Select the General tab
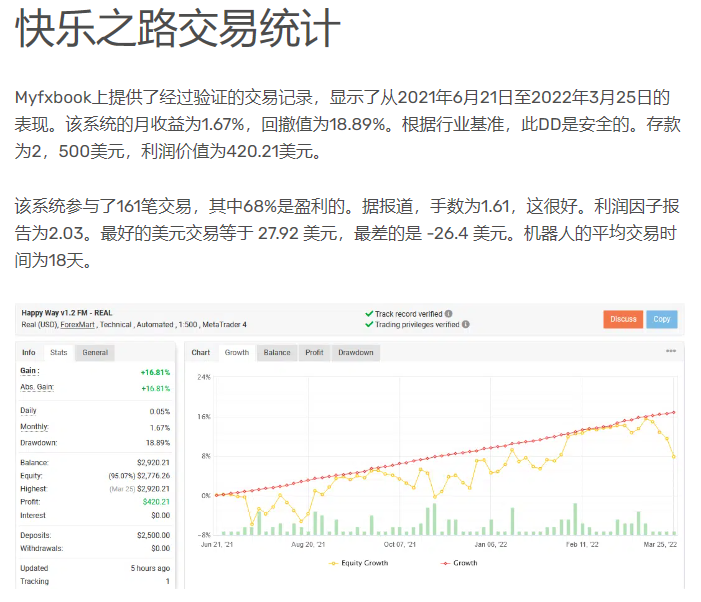Image resolution: width=701 pixels, height=602 pixels. tap(95, 353)
